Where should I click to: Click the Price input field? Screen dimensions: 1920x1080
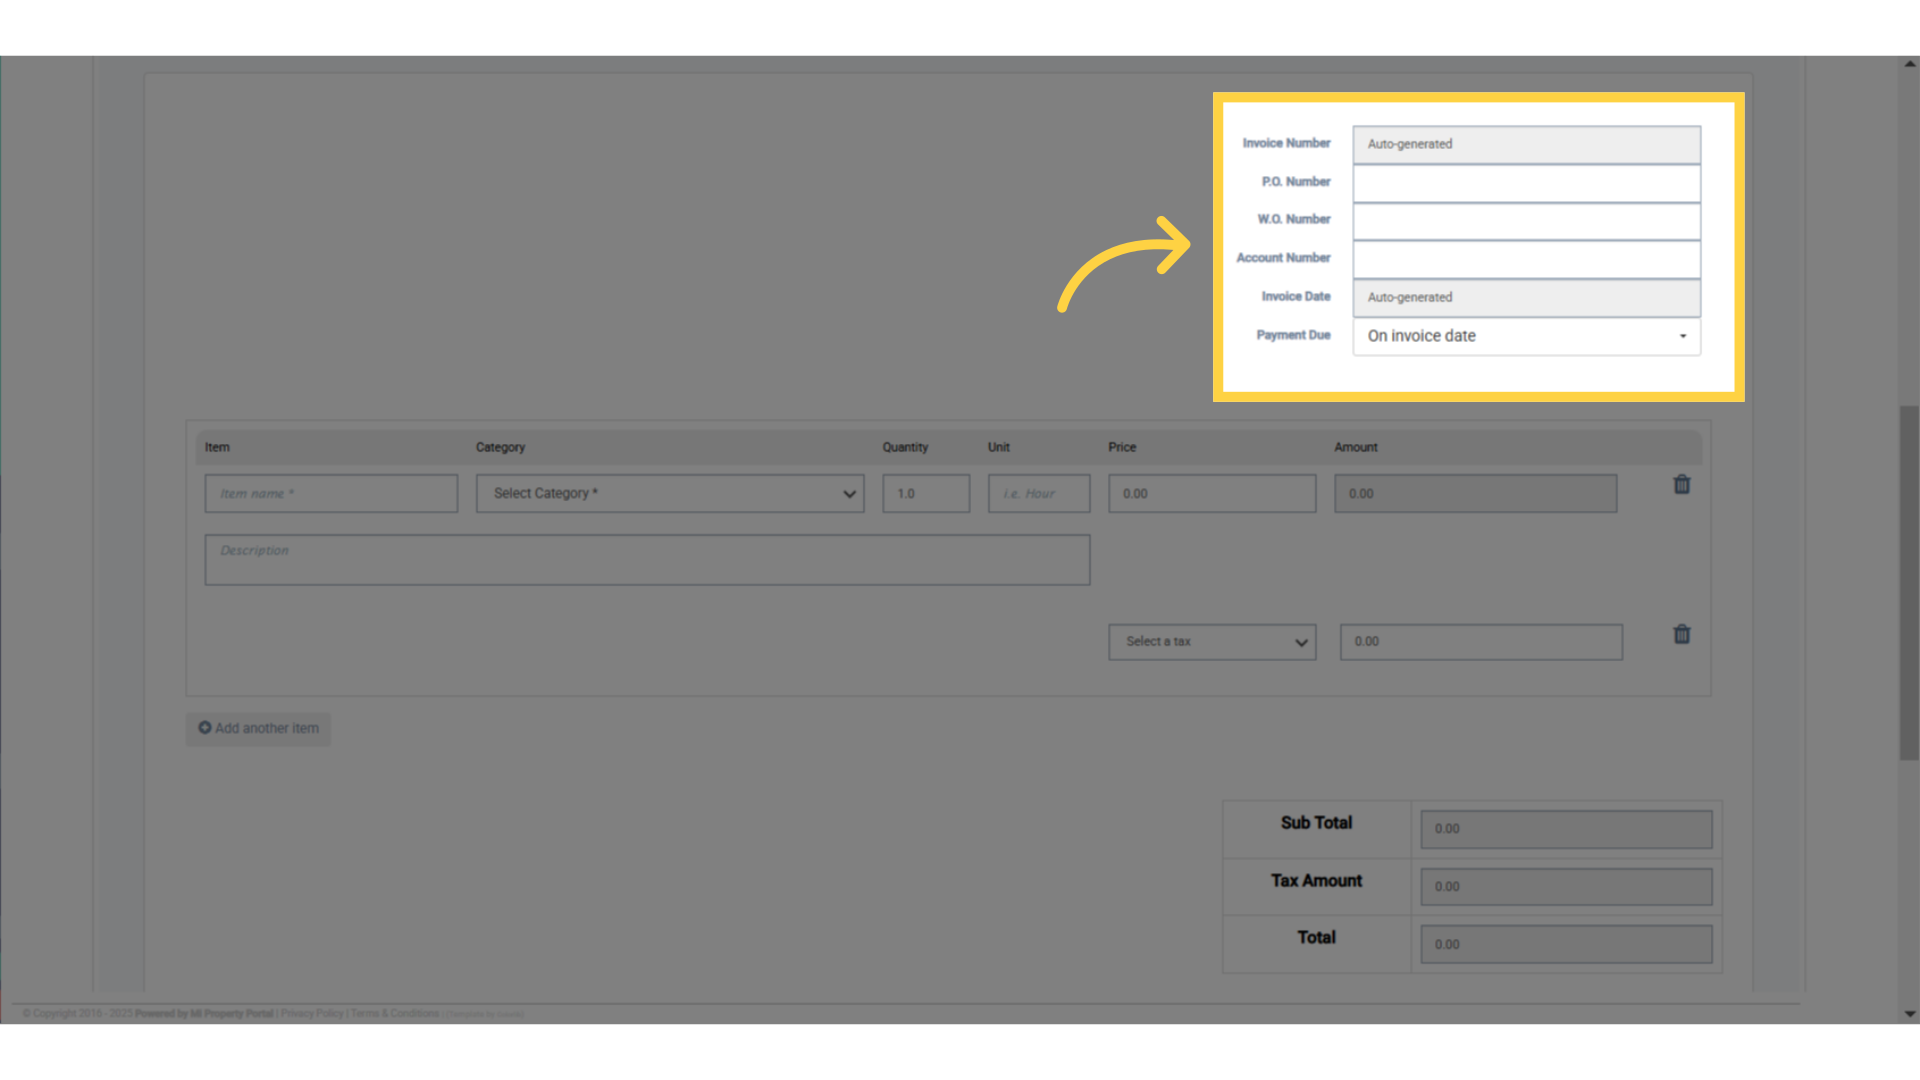point(1212,494)
